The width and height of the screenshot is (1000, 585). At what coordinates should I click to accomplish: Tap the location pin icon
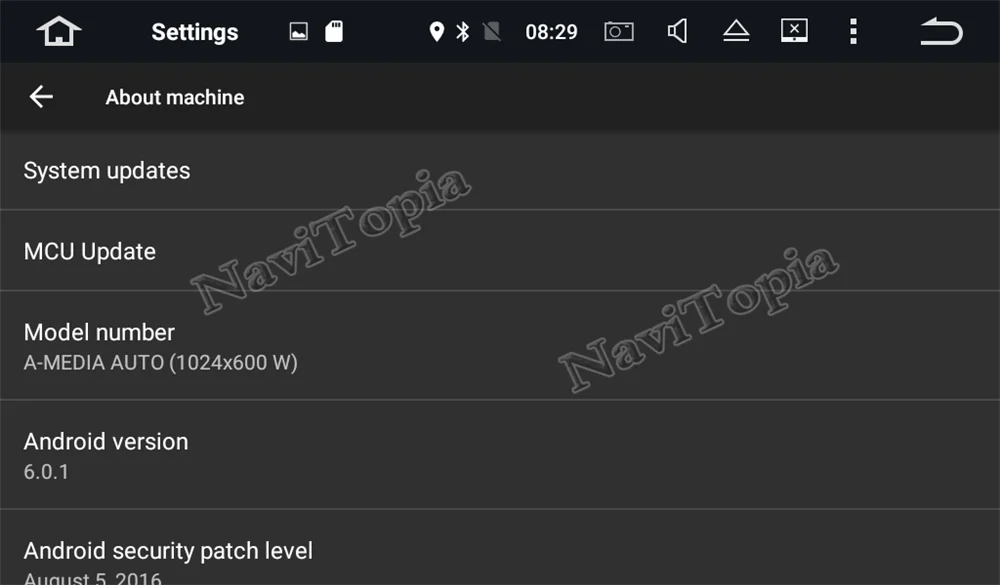point(436,31)
